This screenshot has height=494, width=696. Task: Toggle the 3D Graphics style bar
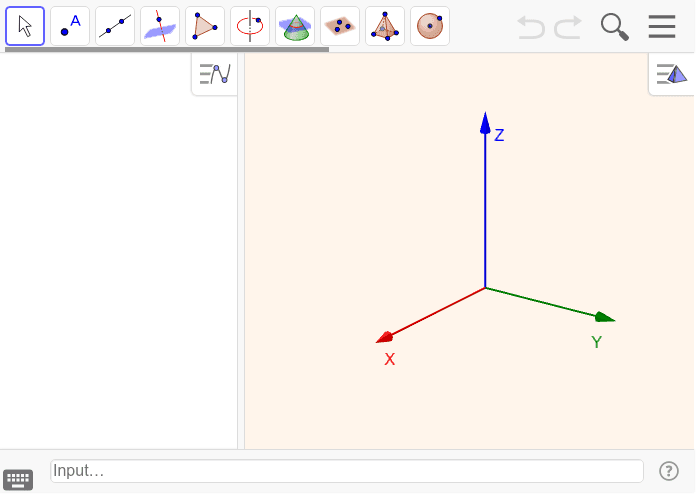(672, 74)
